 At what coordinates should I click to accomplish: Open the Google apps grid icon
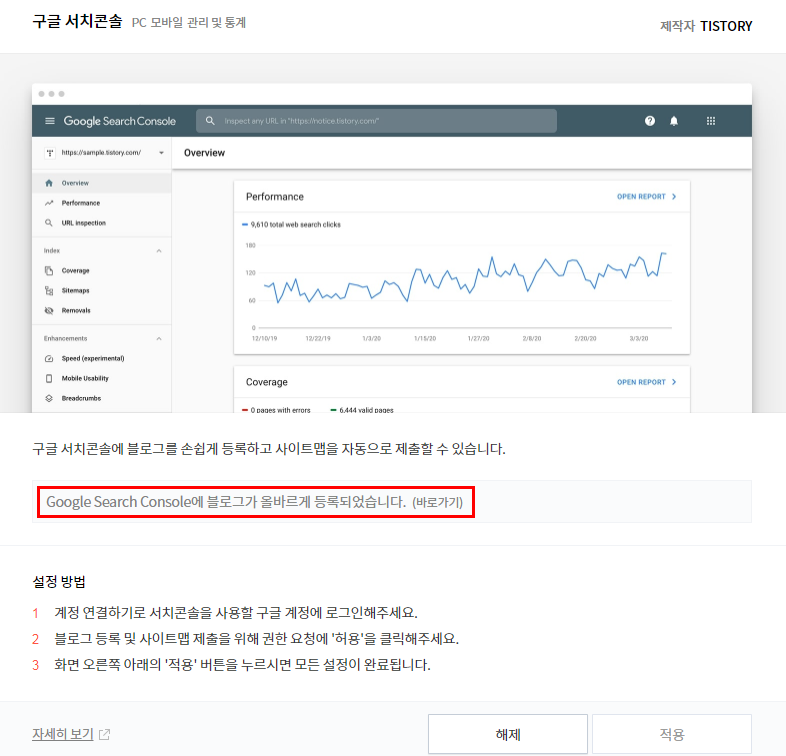pyautogui.click(x=711, y=121)
